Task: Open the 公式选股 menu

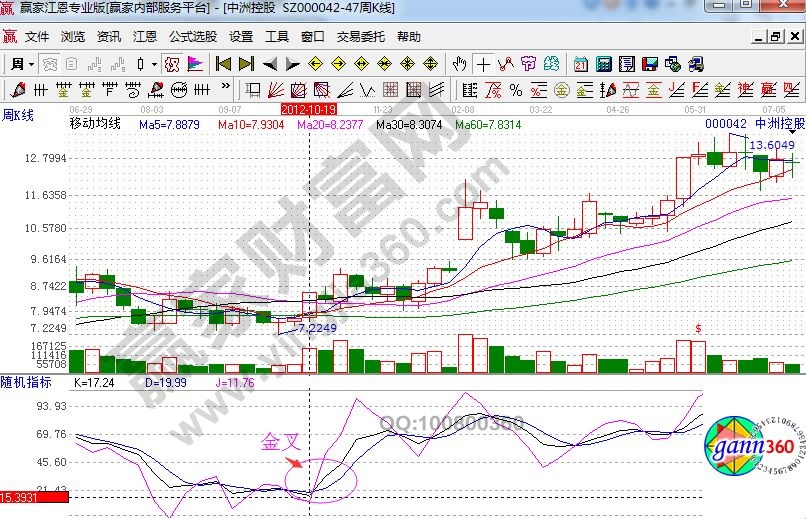Action: (x=192, y=37)
